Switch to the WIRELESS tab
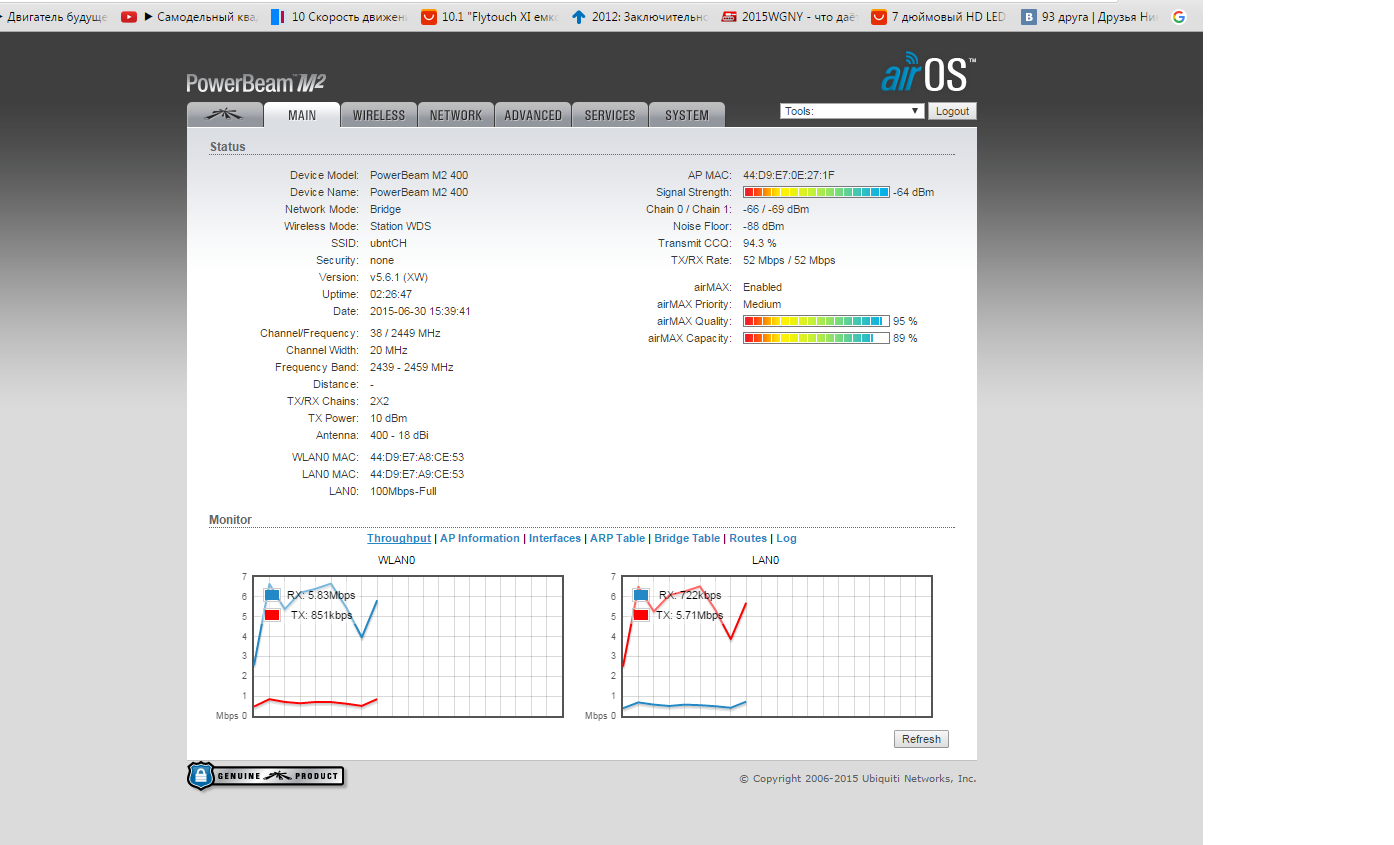Image resolution: width=1394 pixels, height=845 pixels. (379, 115)
